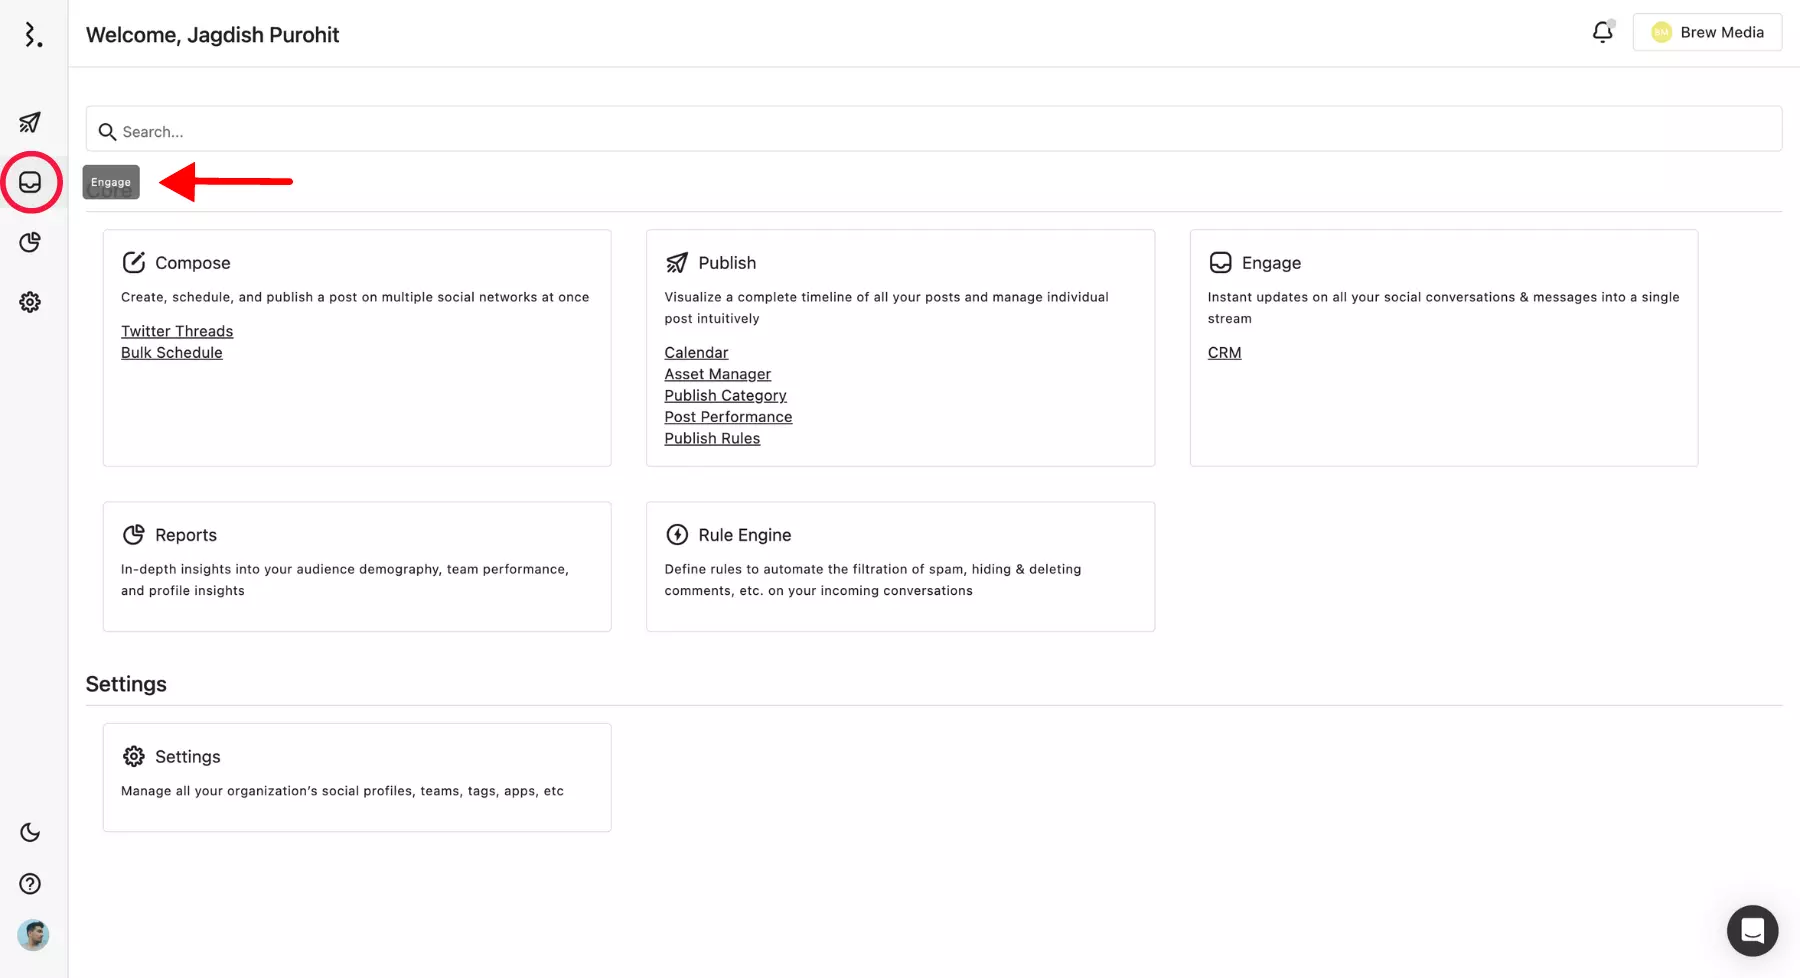Click the app logo in top-left
Screen dimensions: 1800x978
[33, 35]
